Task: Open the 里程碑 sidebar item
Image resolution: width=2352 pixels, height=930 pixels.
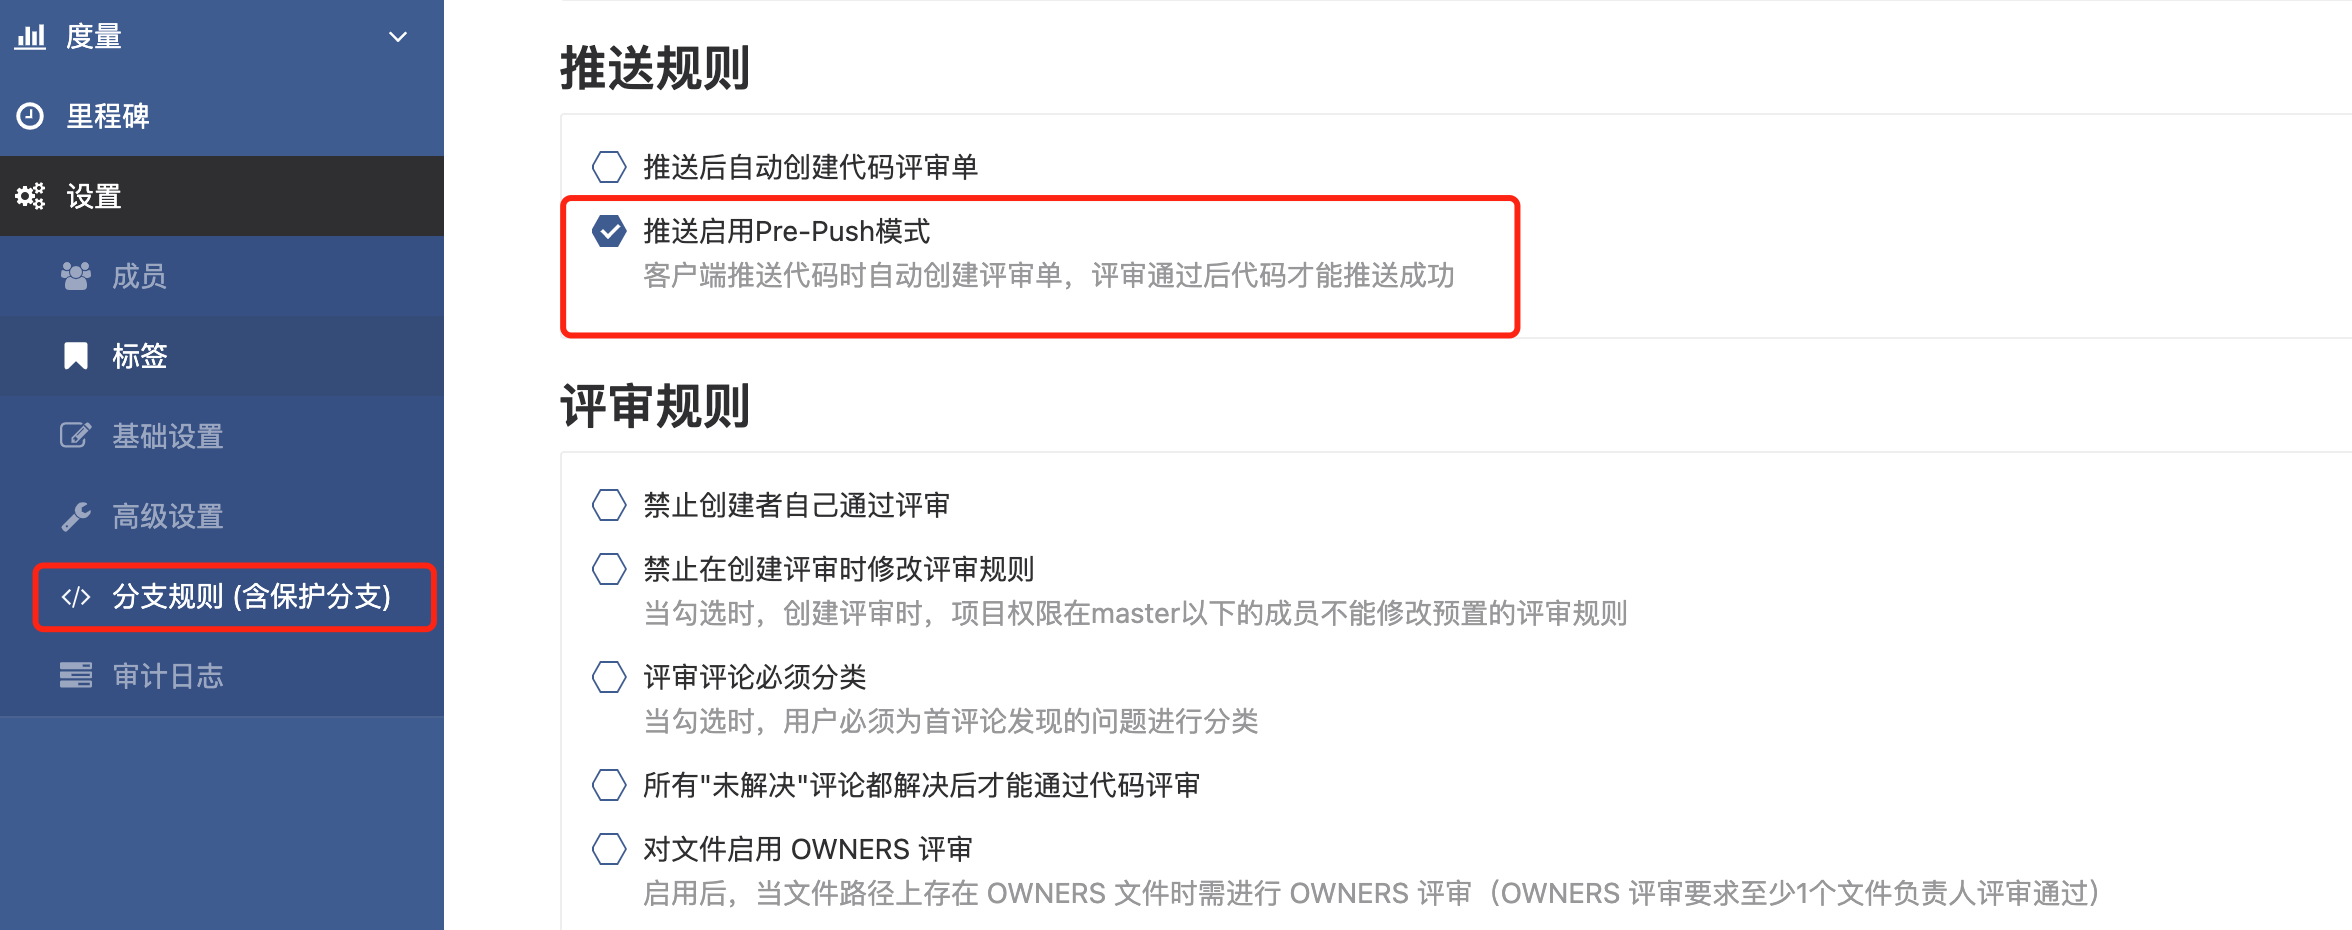Action: coord(222,116)
